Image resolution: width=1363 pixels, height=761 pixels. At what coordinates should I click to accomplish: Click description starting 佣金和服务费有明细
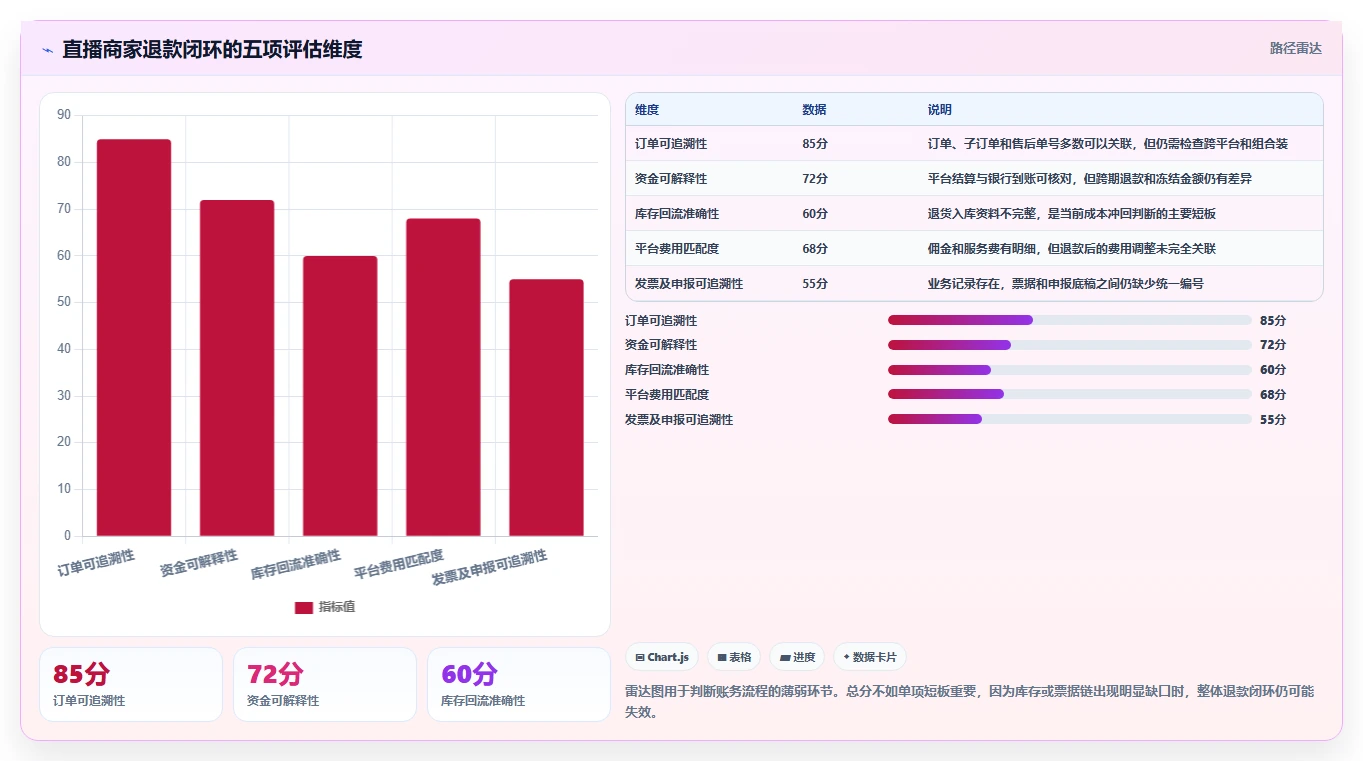point(1072,249)
